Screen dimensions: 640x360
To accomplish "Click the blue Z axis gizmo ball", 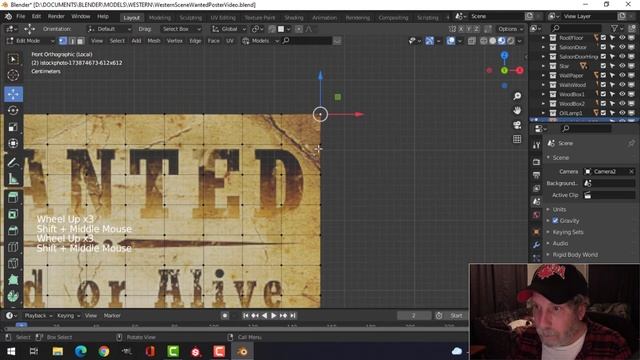I will click(x=504, y=56).
